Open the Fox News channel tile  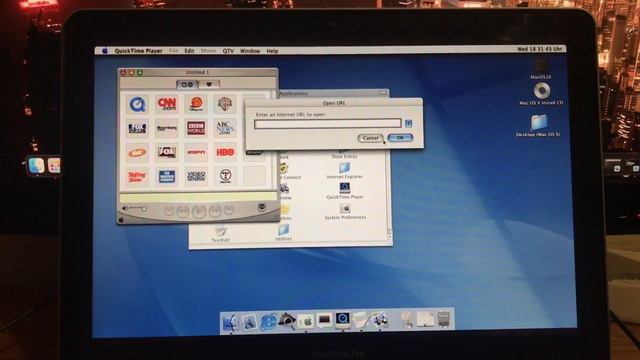coord(167,152)
